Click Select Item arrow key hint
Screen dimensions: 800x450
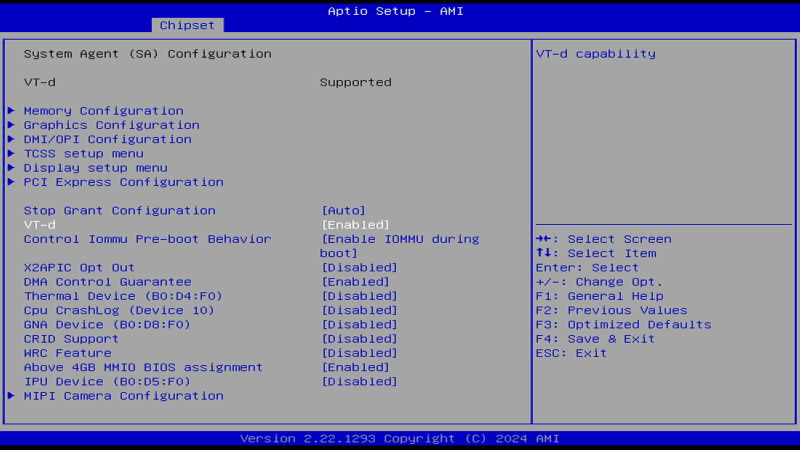[x=596, y=254]
